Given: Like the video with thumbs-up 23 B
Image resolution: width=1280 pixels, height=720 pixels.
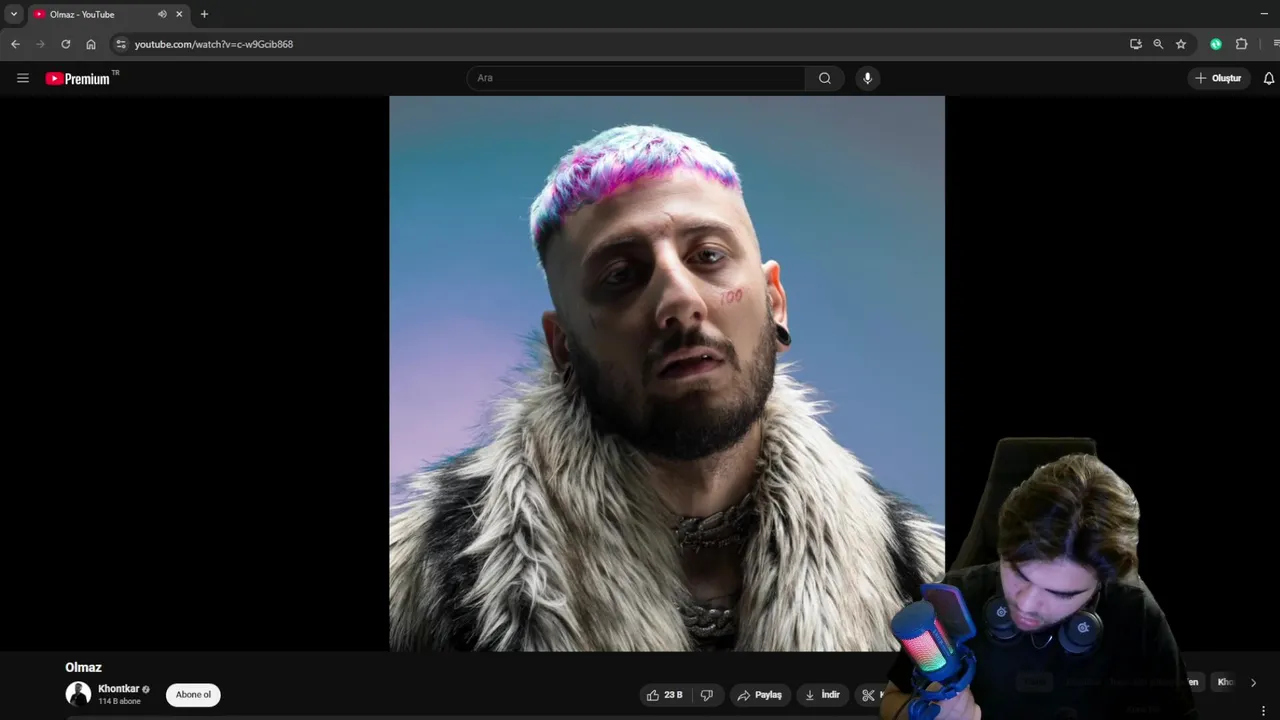Looking at the screenshot, I should click(664, 695).
